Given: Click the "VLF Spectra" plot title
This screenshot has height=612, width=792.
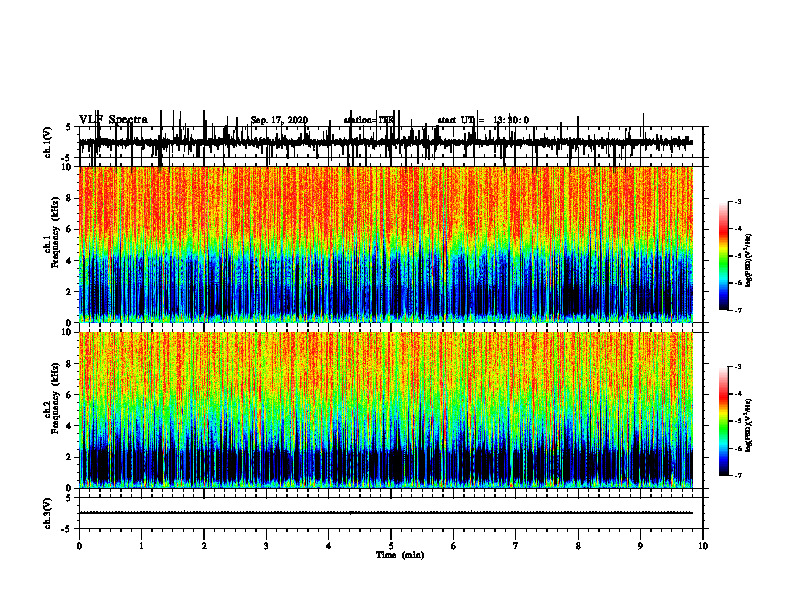Looking at the screenshot, I should coord(113,120).
